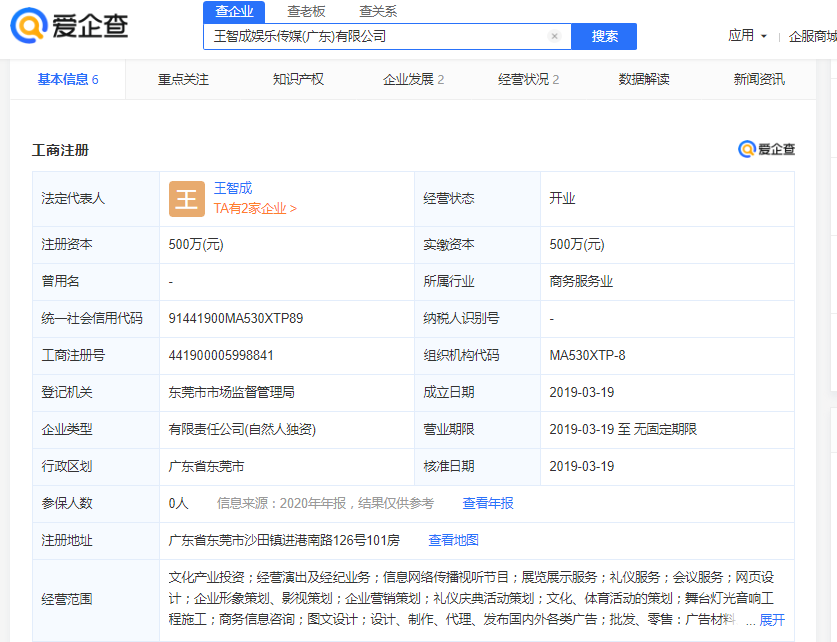Click the 王 avatar icon for legal representative
The height and width of the screenshot is (642, 837).
click(187, 199)
